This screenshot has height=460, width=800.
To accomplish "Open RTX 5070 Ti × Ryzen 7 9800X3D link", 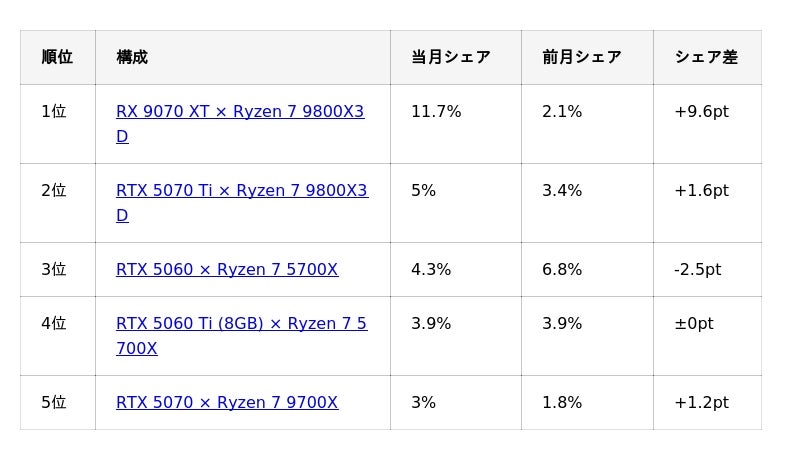I will [241, 191].
